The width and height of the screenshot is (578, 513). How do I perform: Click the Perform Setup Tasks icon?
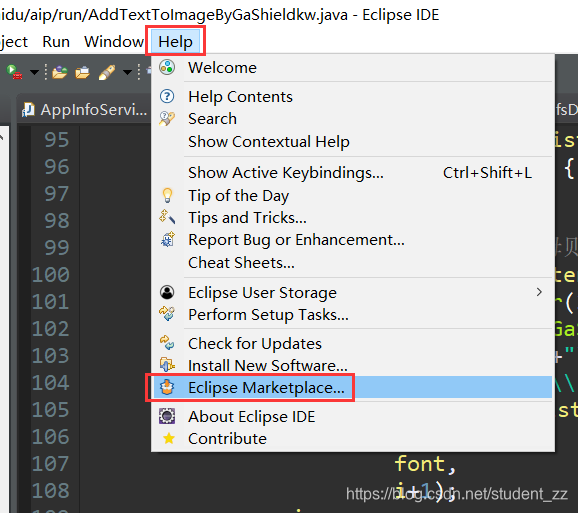point(167,314)
